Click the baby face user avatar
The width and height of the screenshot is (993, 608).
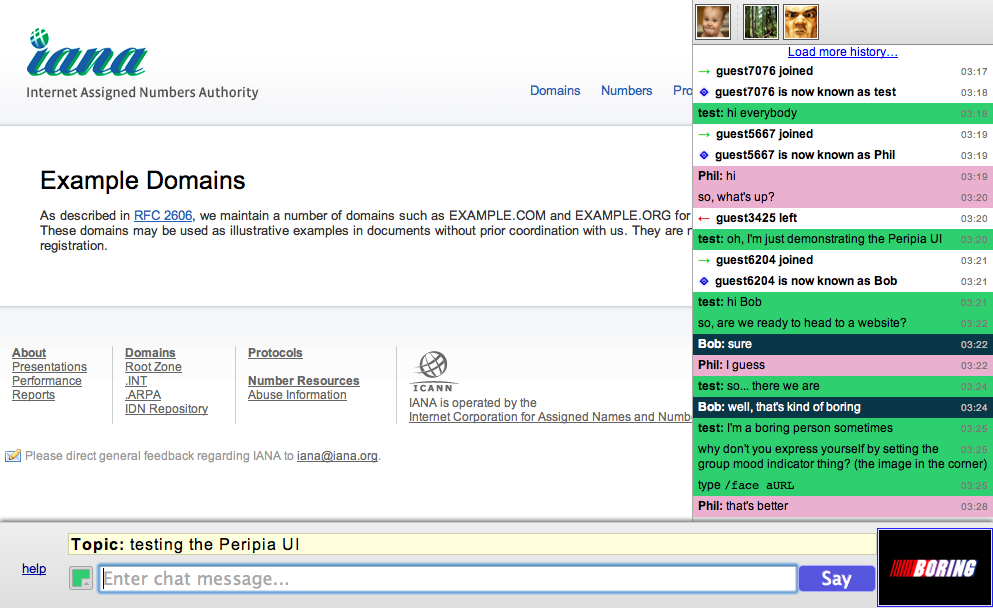coord(712,21)
